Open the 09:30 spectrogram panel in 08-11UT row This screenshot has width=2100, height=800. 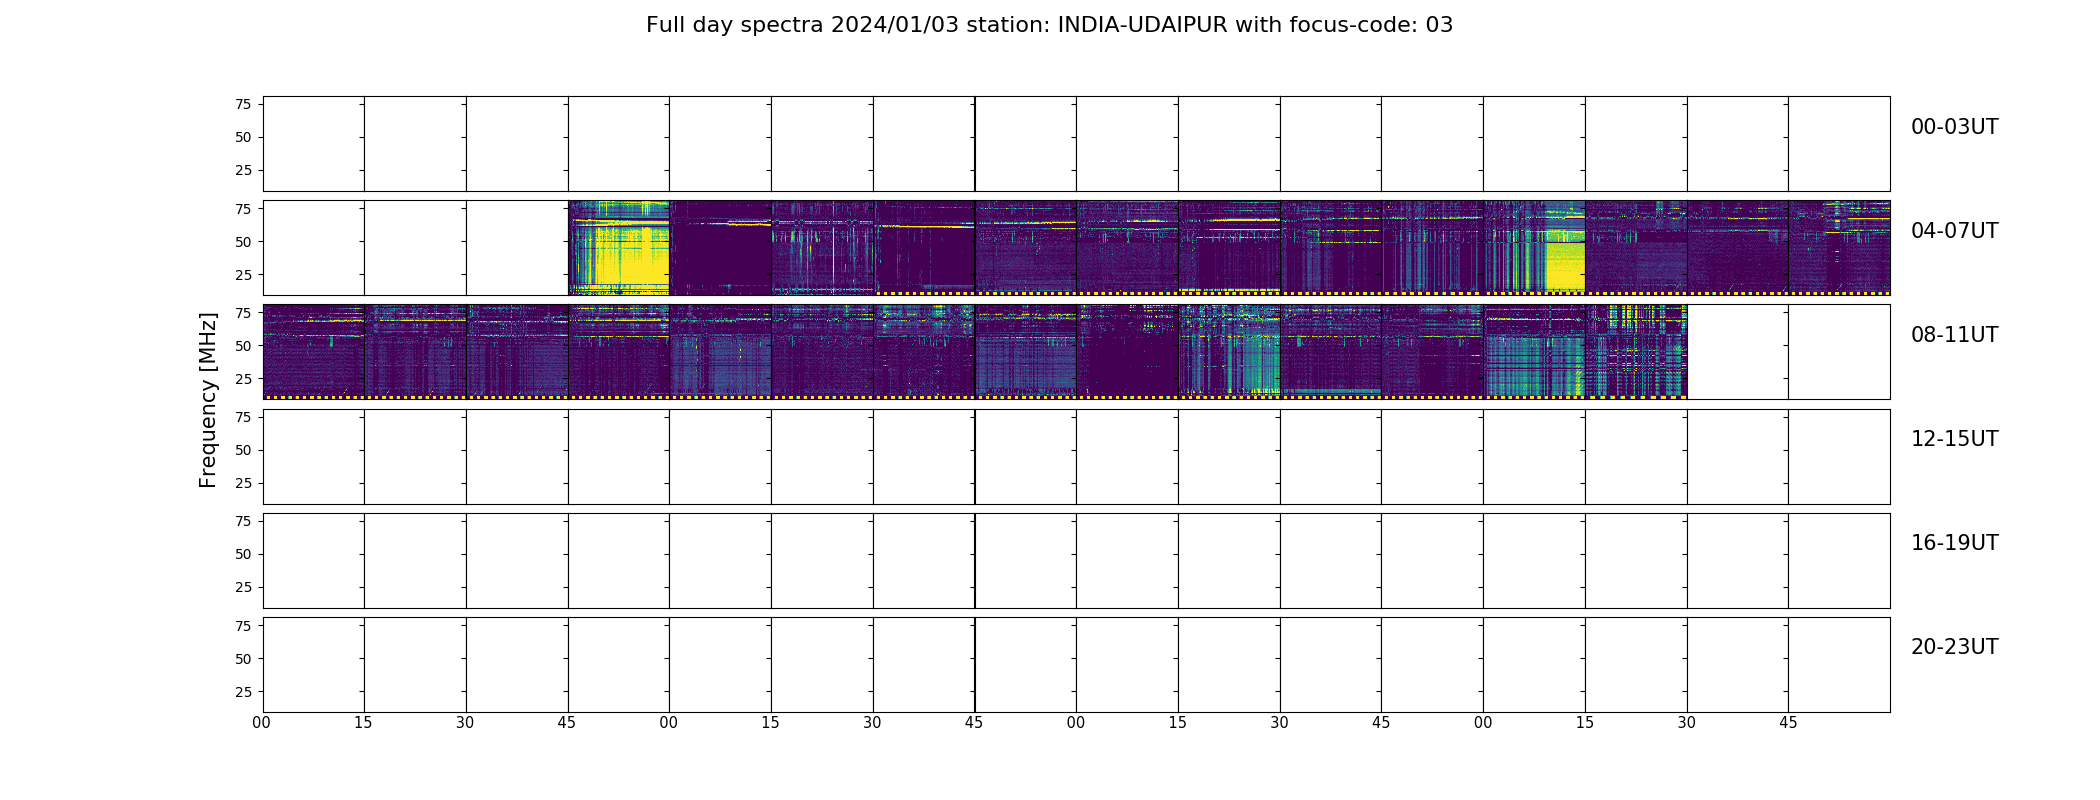point(924,352)
